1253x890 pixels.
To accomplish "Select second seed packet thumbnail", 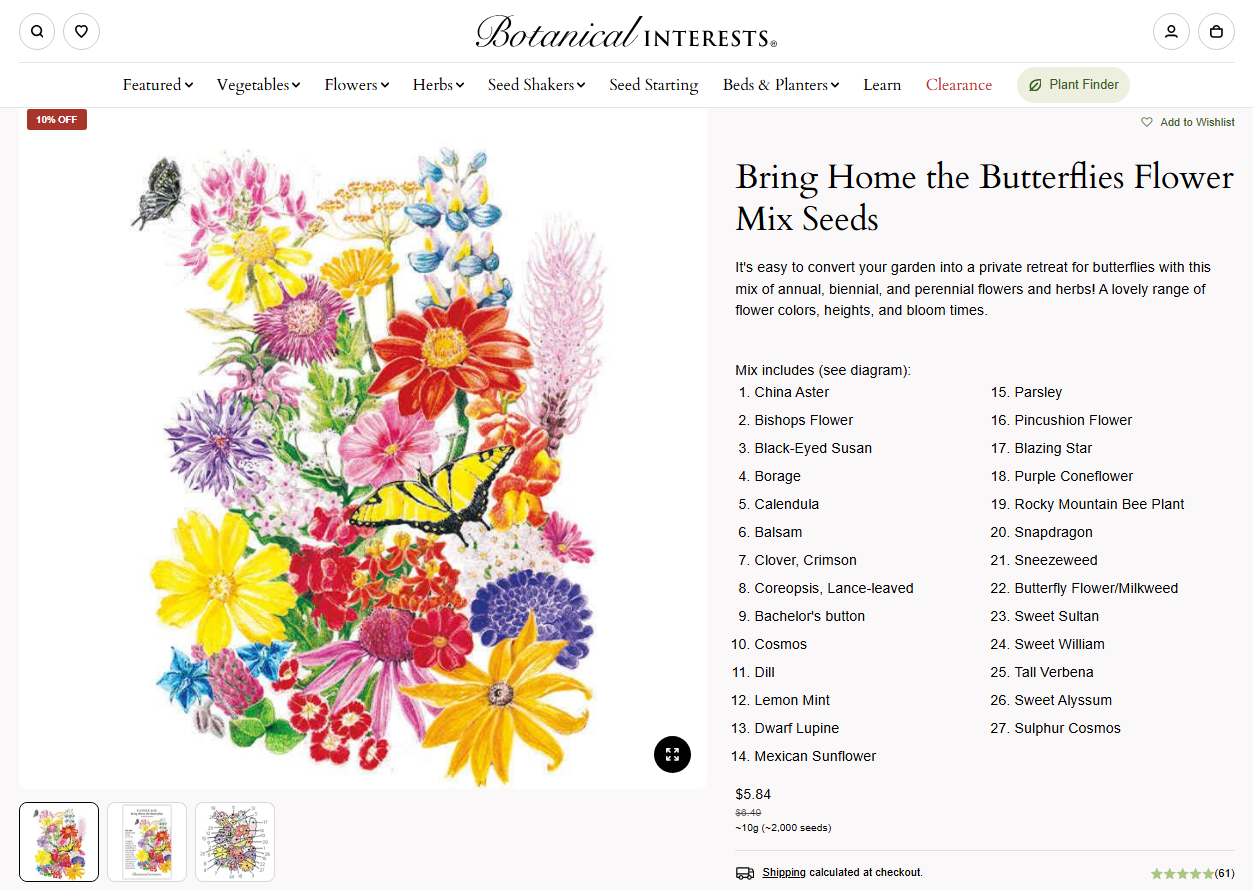I will pyautogui.click(x=147, y=842).
